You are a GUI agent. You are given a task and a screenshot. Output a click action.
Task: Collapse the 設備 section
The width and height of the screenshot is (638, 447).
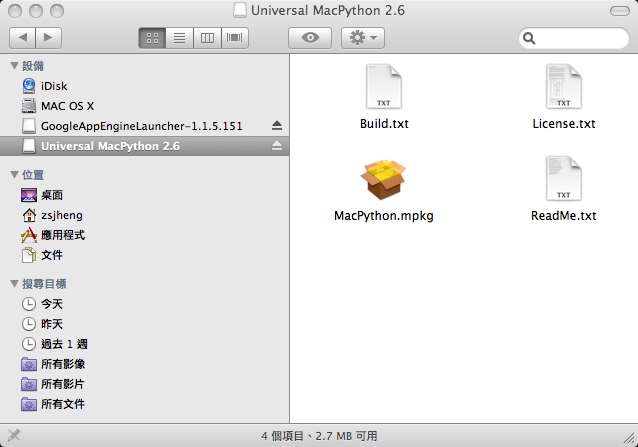15,65
